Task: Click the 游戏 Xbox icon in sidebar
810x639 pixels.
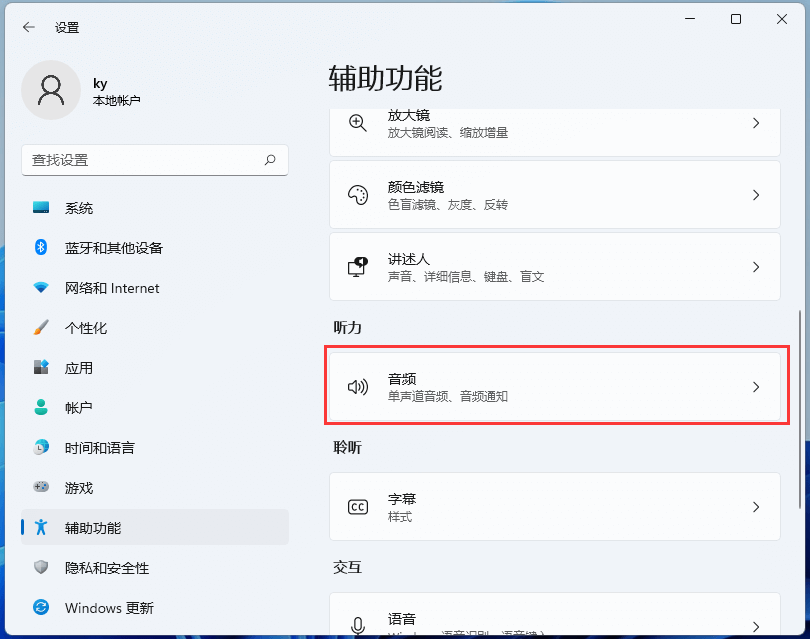Action: click(41, 488)
